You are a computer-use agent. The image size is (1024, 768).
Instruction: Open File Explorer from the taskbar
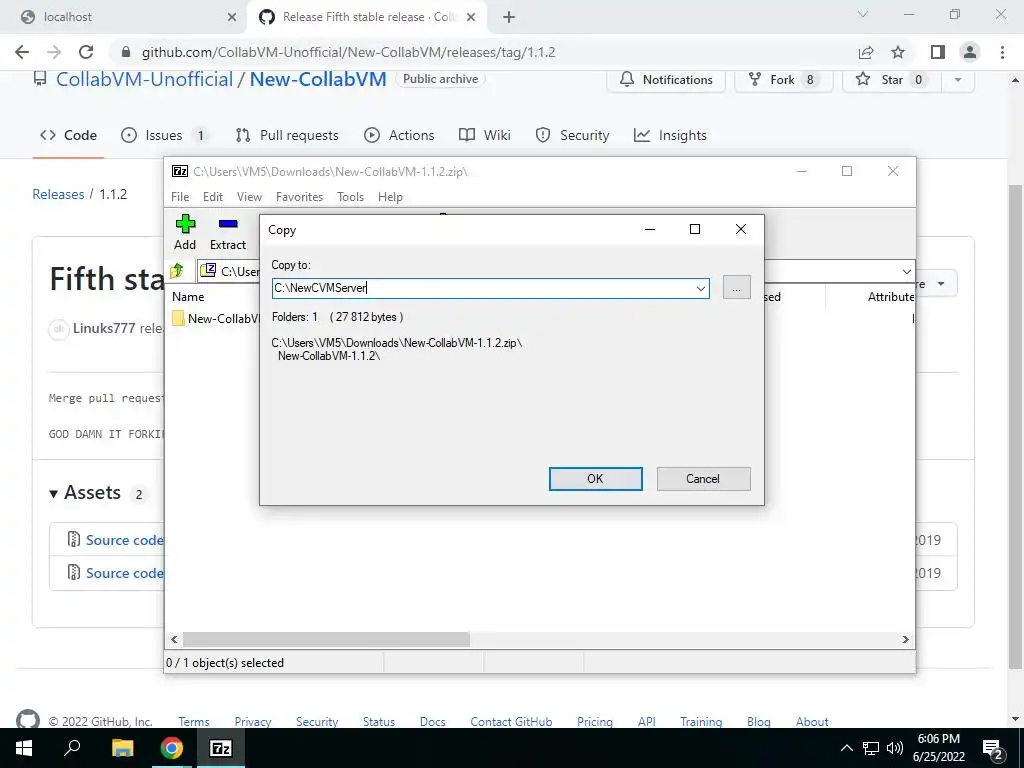click(122, 748)
